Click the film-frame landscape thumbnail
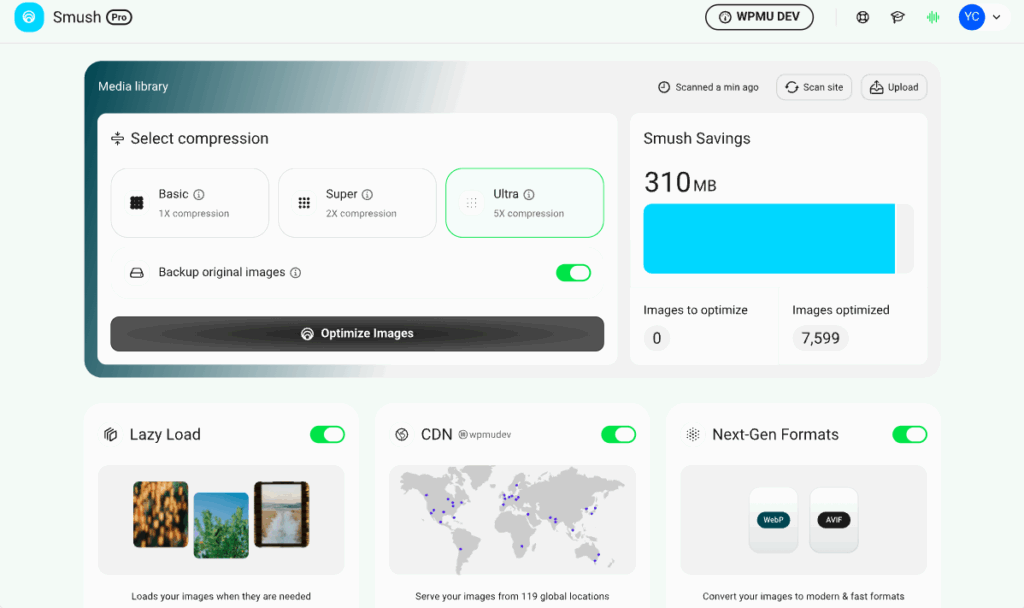Image resolution: width=1024 pixels, height=608 pixels. pyautogui.click(x=281, y=515)
